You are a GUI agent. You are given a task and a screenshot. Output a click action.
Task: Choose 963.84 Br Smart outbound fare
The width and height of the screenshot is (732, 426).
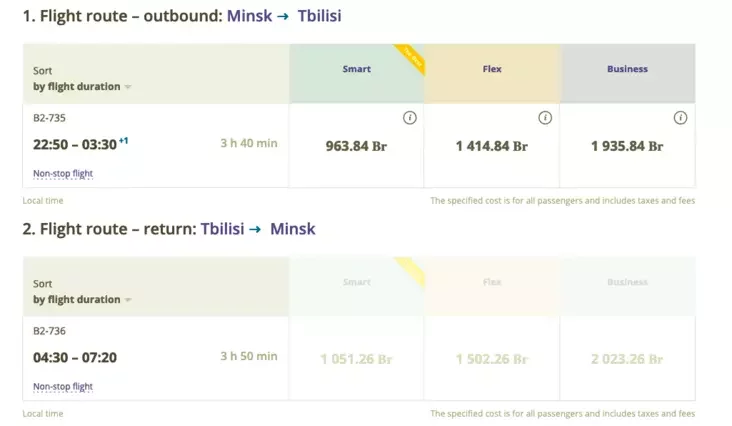coord(356,146)
